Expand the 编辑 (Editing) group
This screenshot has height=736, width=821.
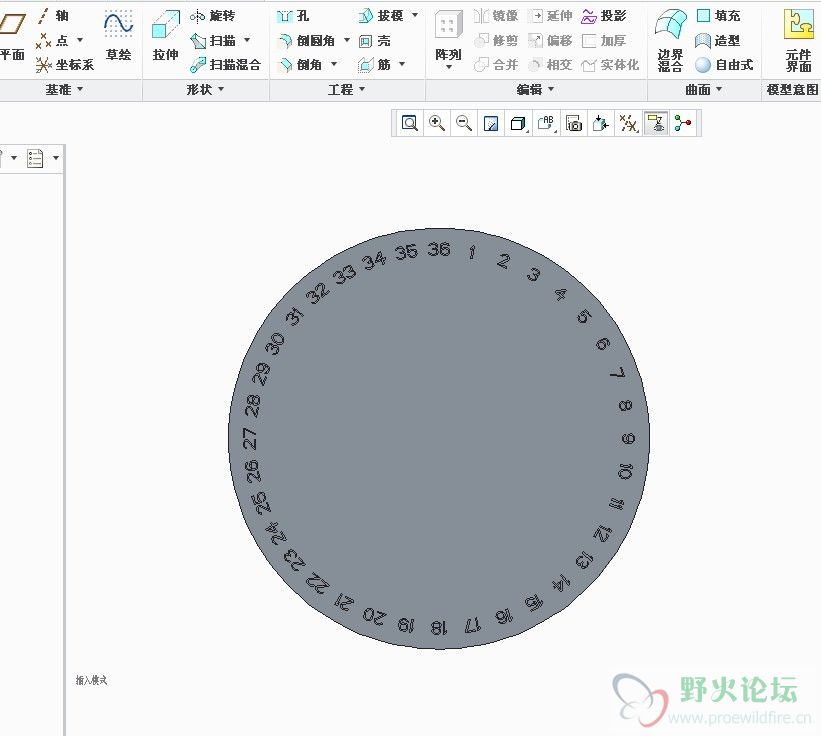(535, 90)
